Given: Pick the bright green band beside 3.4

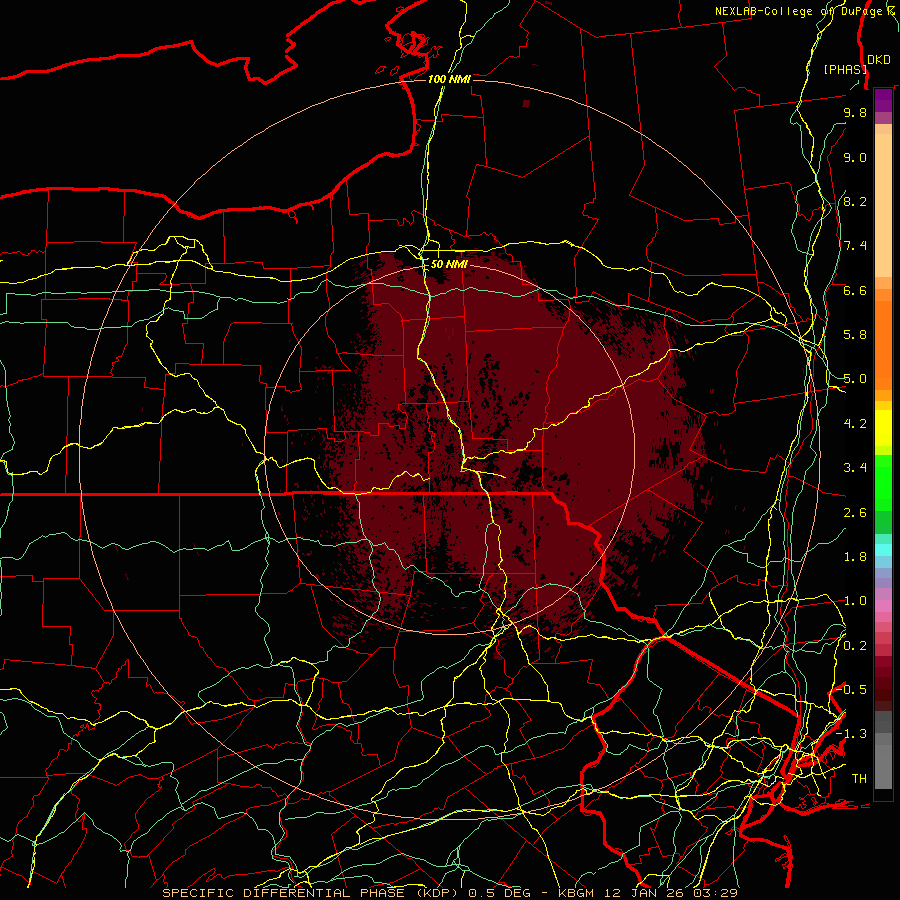Looking at the screenshot, I should point(883,483).
